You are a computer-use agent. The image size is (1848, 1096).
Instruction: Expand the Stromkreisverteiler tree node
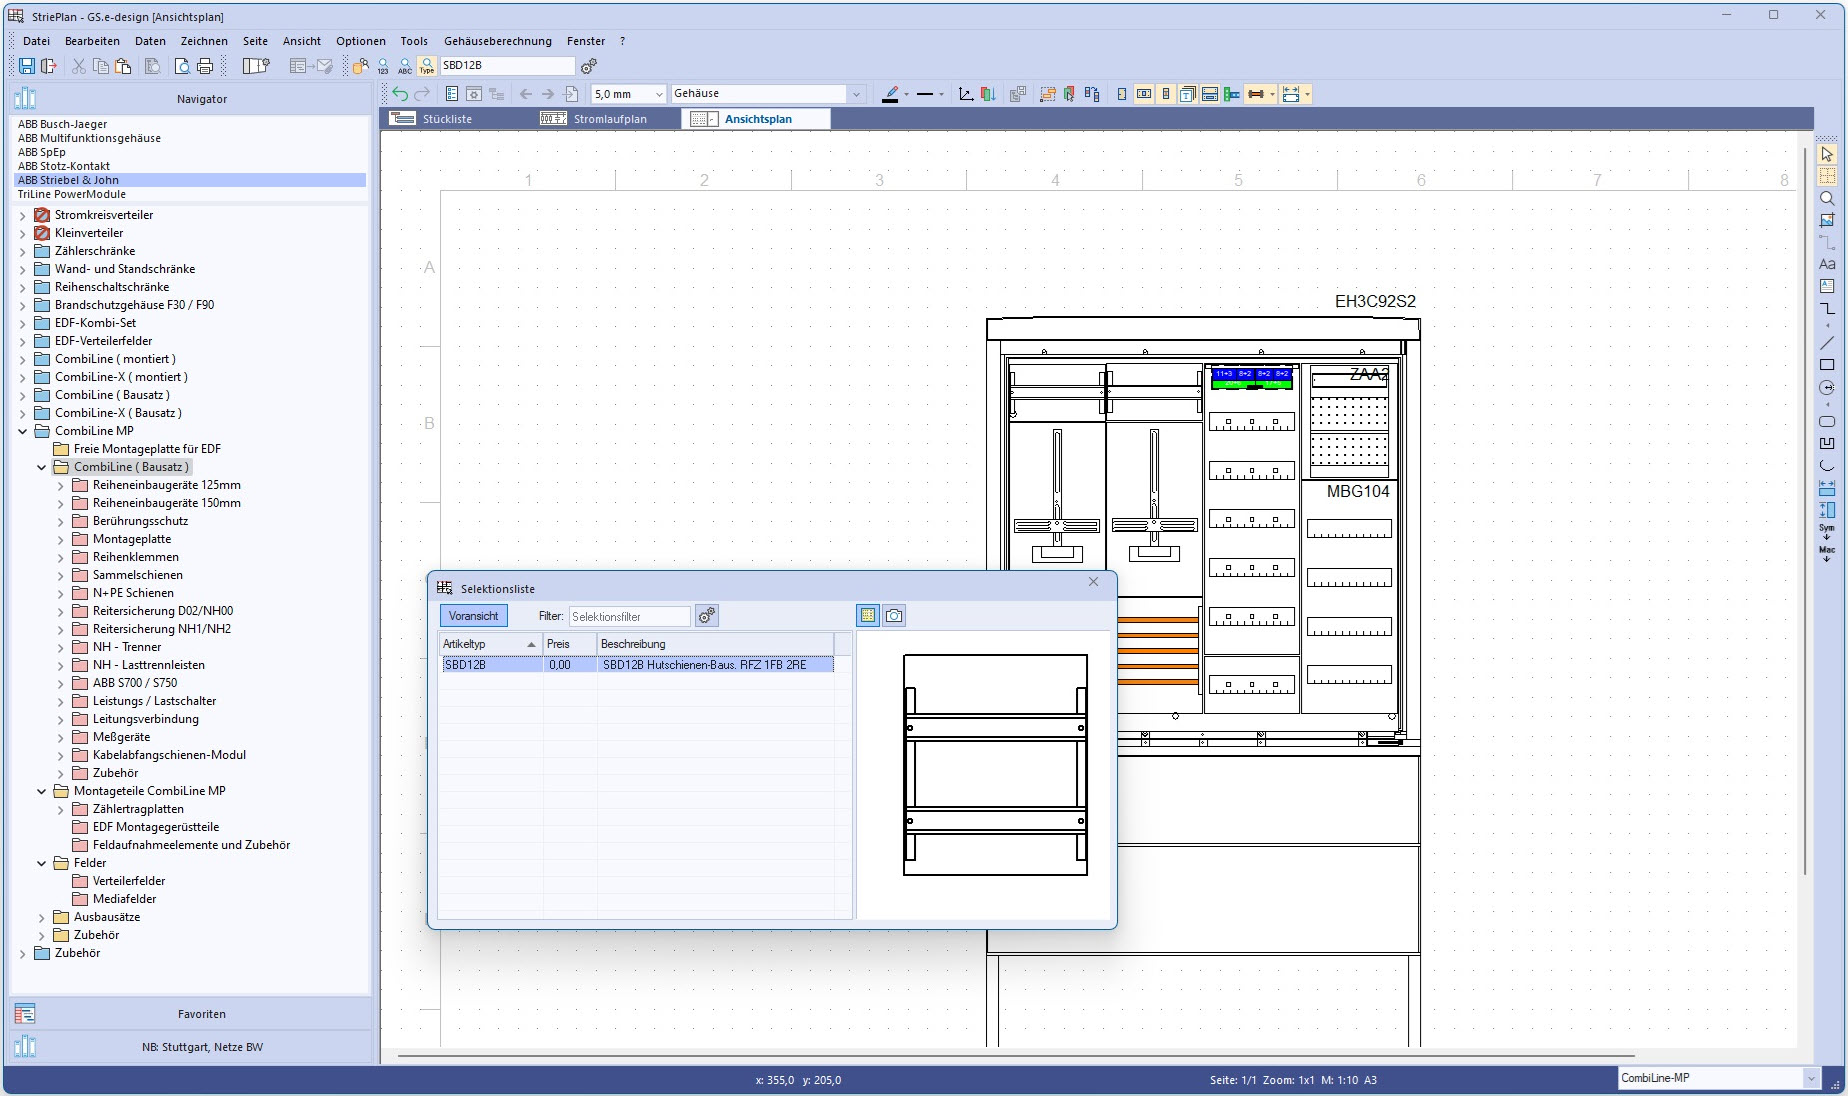pyautogui.click(x=23, y=215)
